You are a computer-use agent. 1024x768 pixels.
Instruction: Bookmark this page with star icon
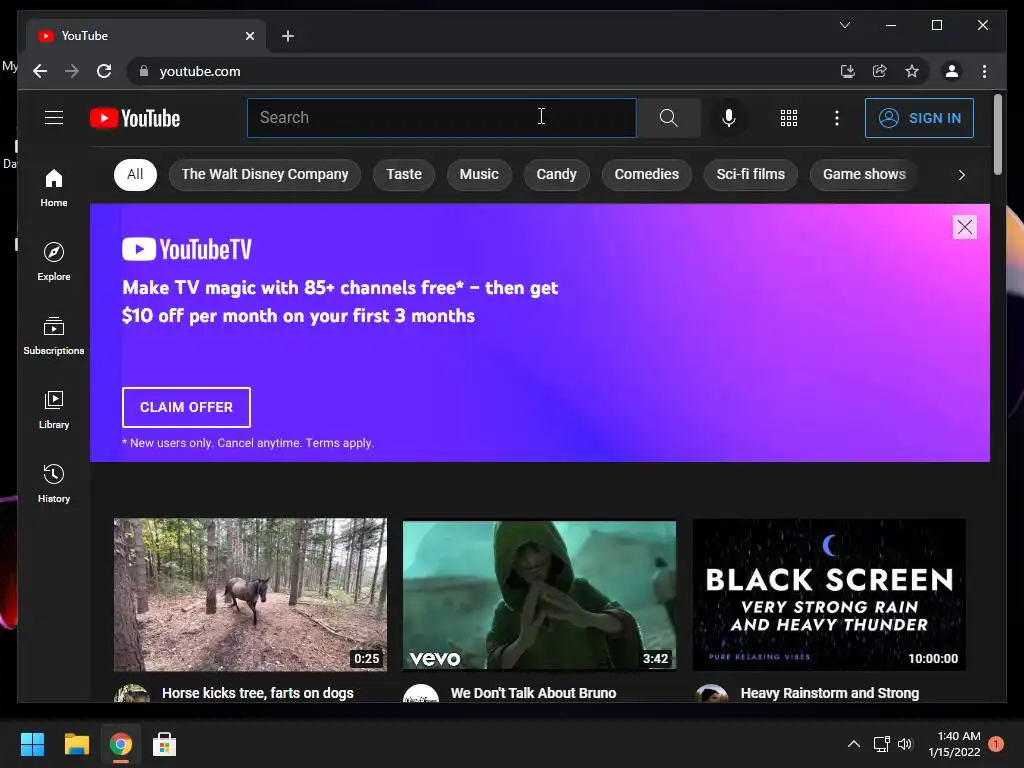(912, 71)
